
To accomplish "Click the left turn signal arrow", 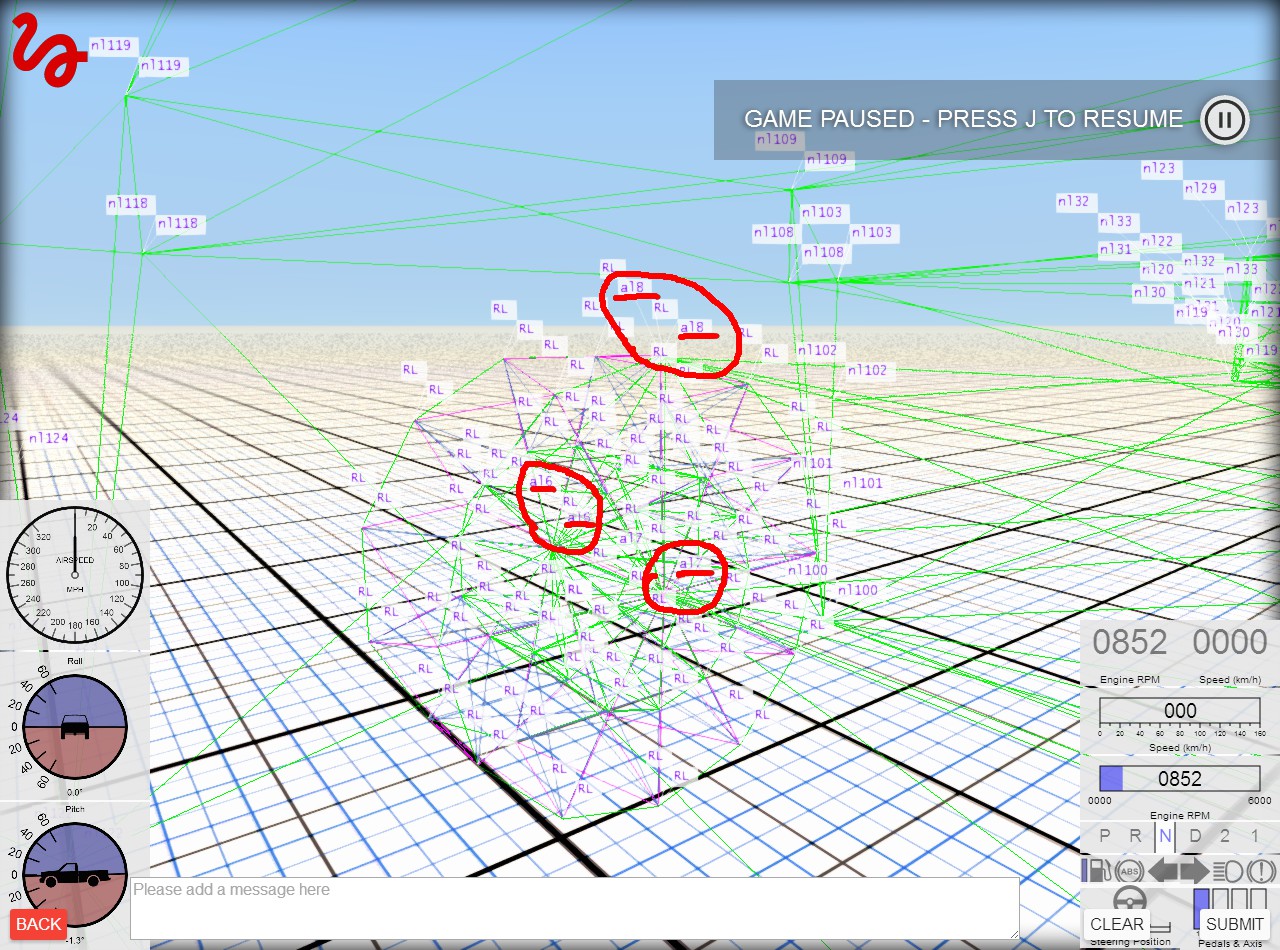I will (1163, 870).
